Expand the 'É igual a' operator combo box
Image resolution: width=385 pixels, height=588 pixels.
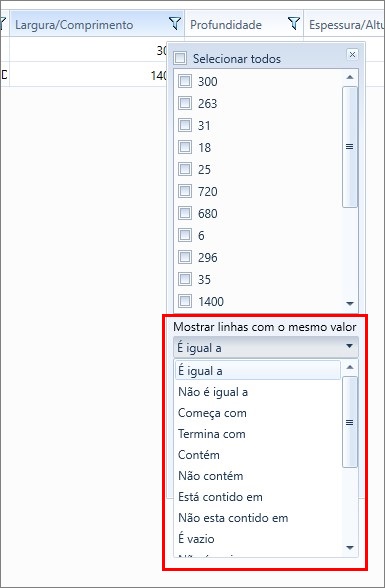[x=266, y=347]
